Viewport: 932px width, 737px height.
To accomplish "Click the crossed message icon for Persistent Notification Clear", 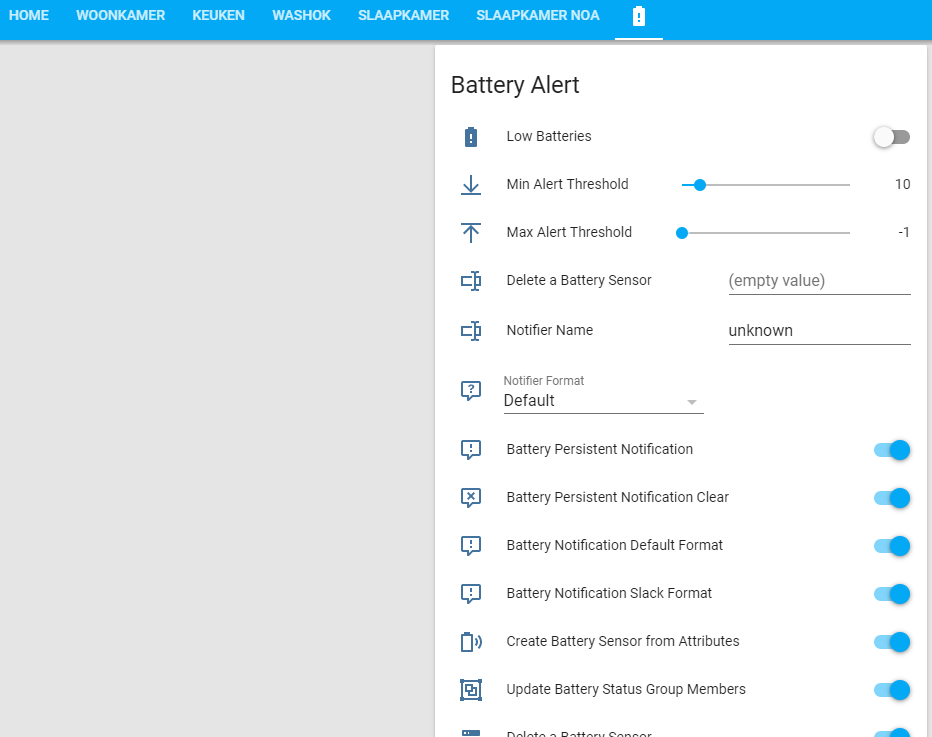I will (470, 497).
